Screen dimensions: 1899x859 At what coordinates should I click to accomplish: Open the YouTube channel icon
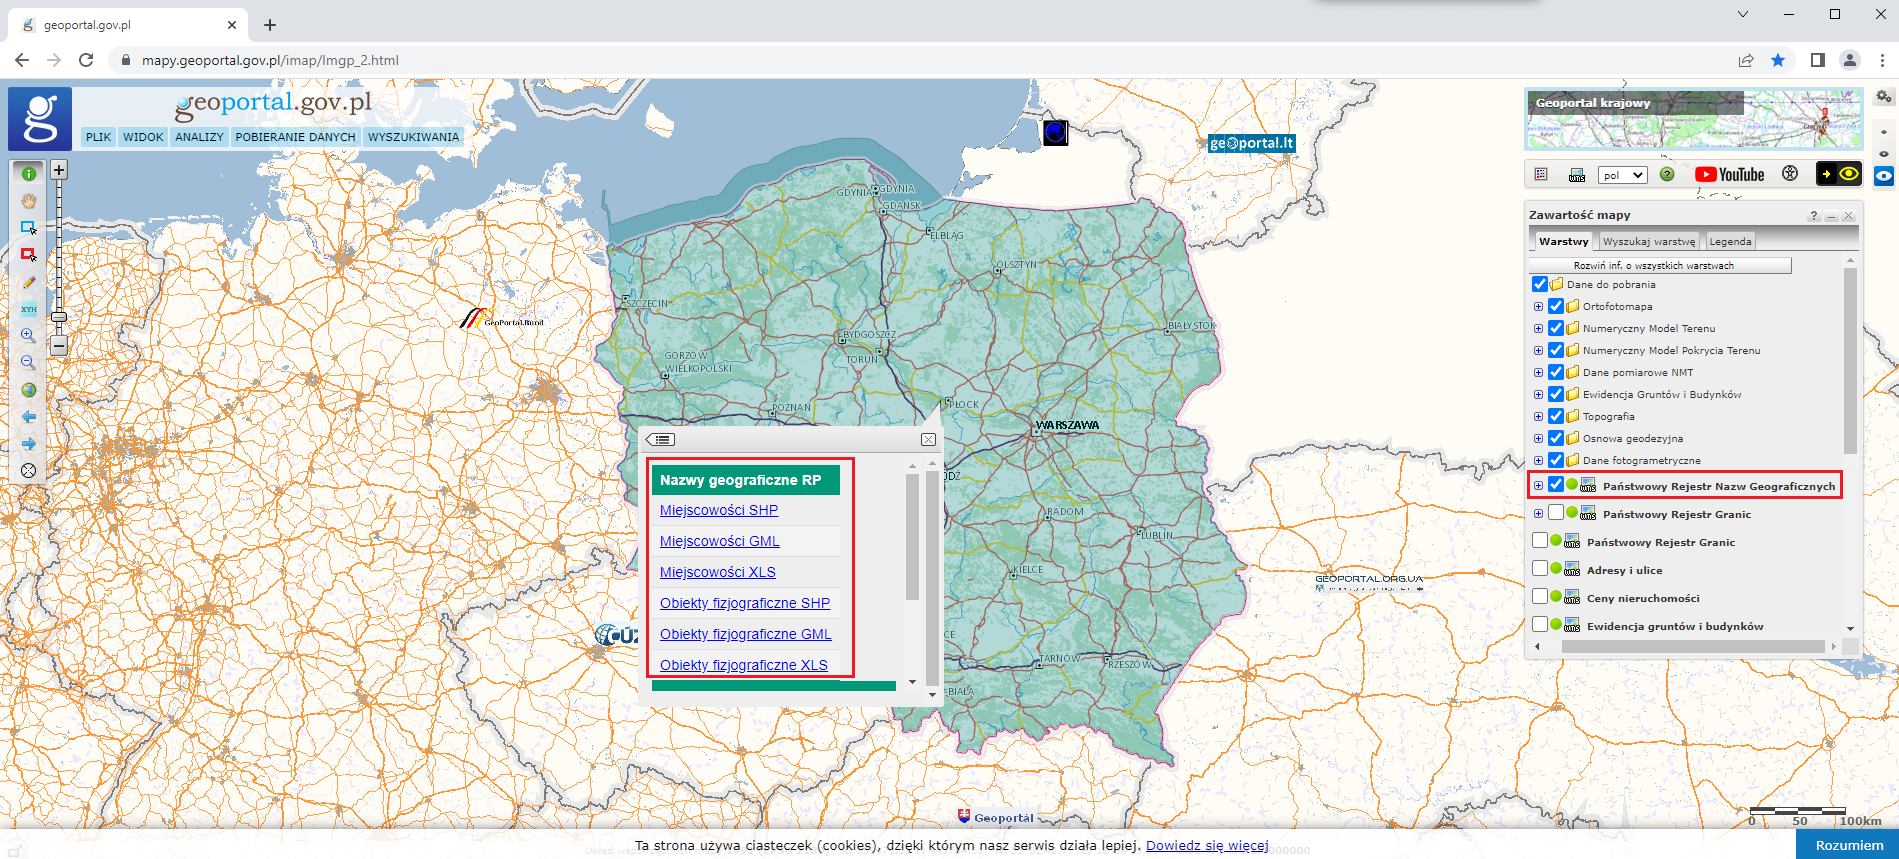coord(1729,175)
